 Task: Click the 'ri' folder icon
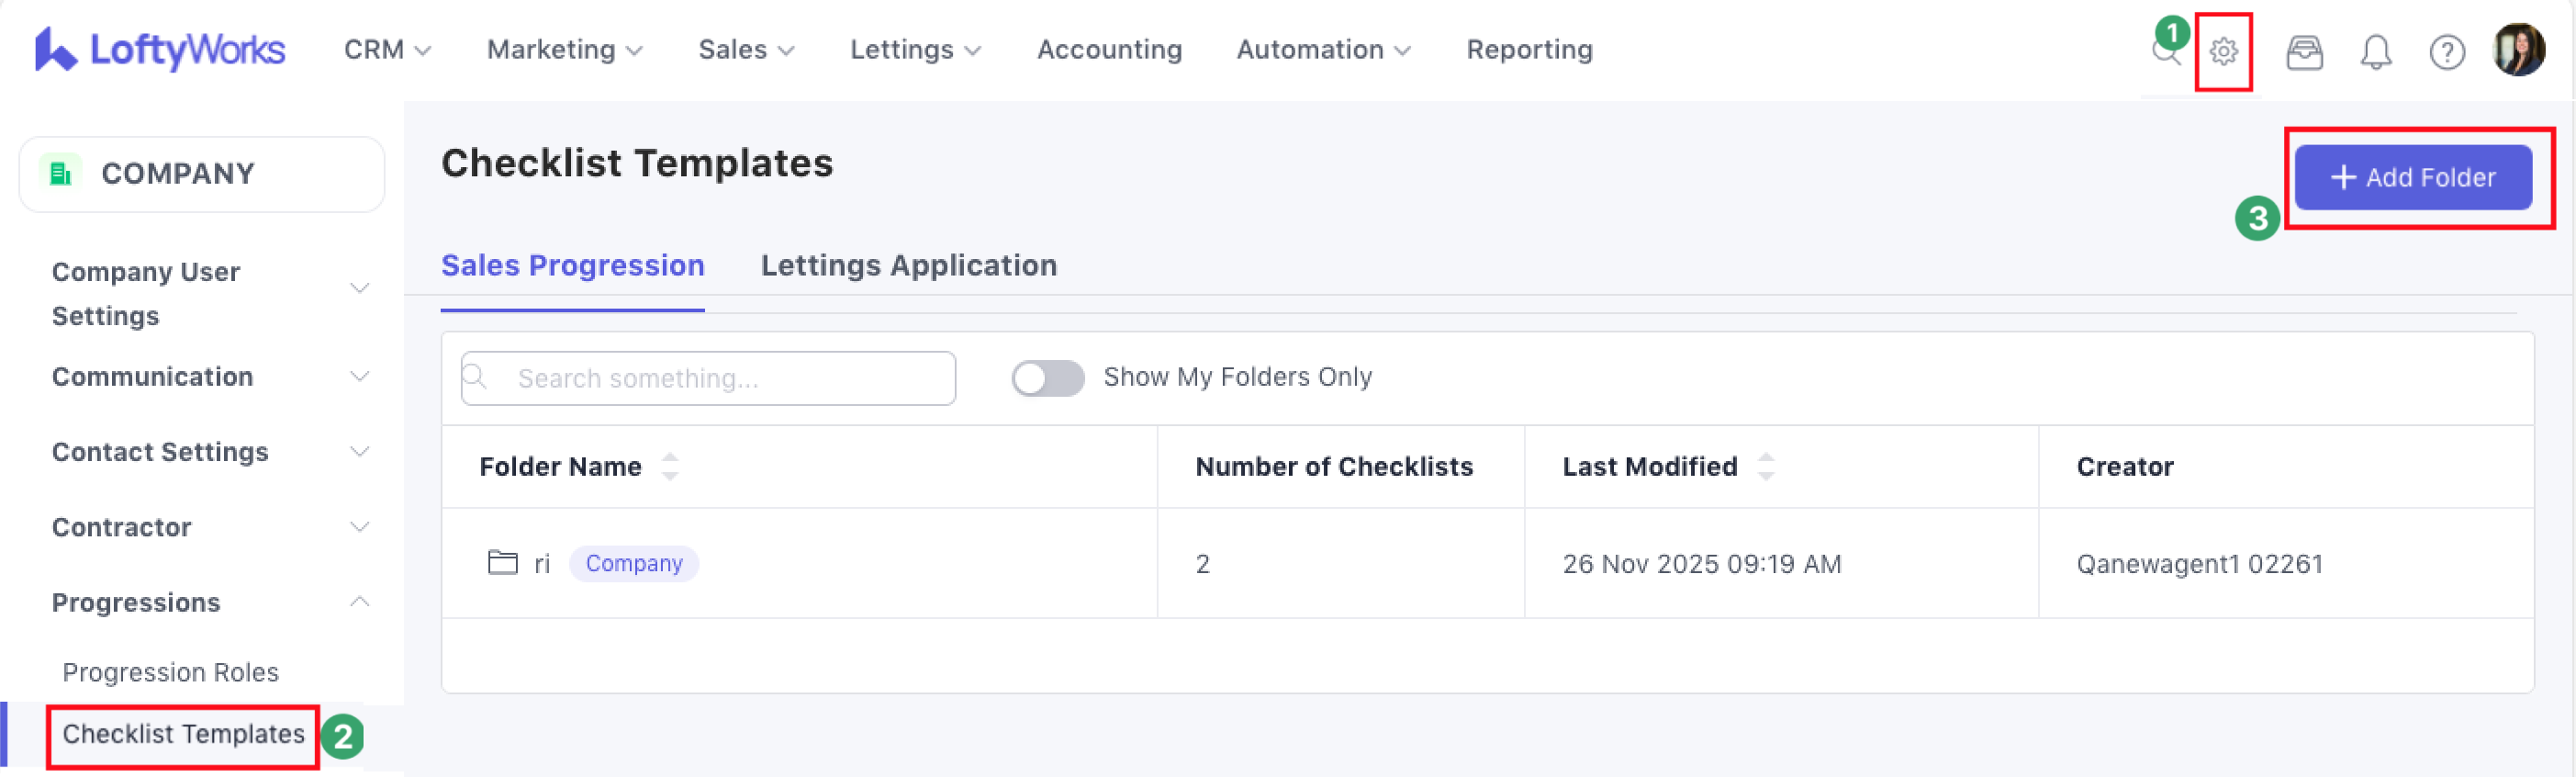(502, 563)
